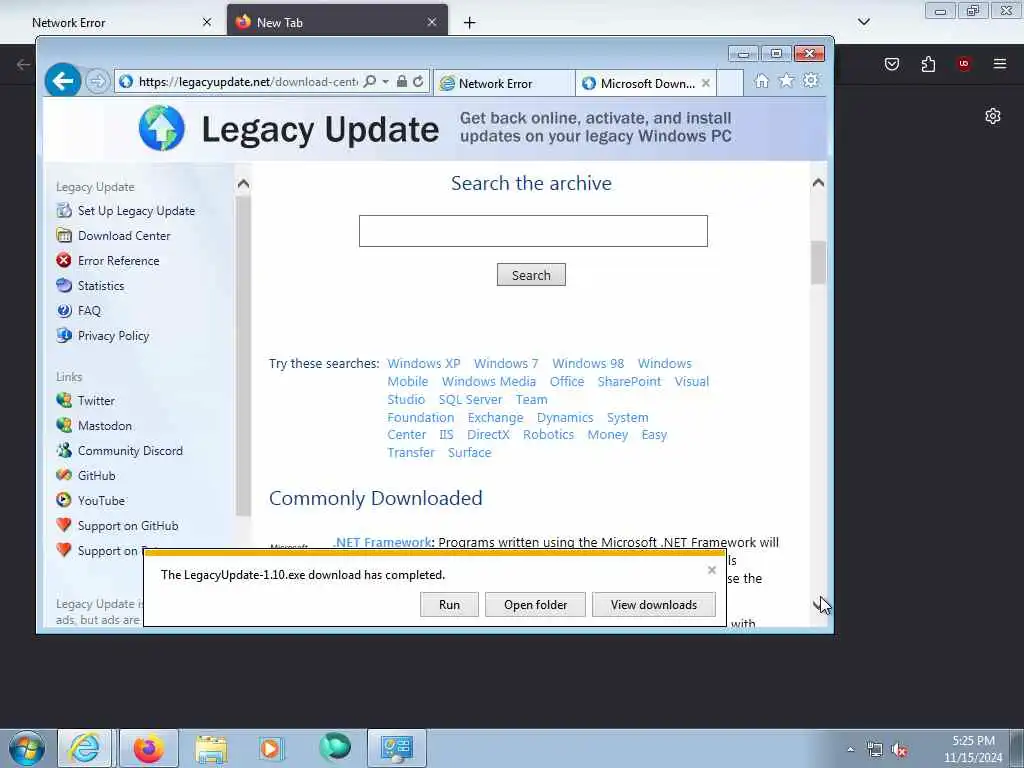1024x768 pixels.
Task: Open the Windows 7 suggested search
Action: (x=506, y=364)
